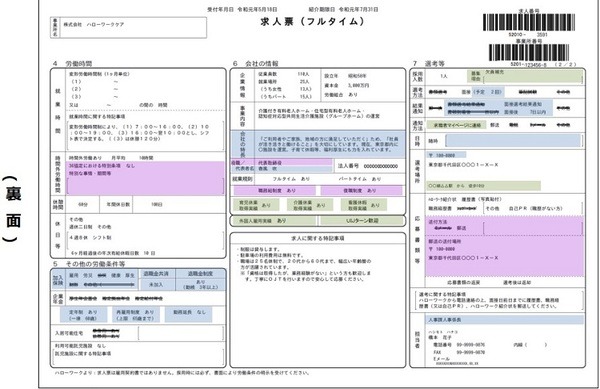Click the 介護休業取得実績 あり box

click(311, 205)
